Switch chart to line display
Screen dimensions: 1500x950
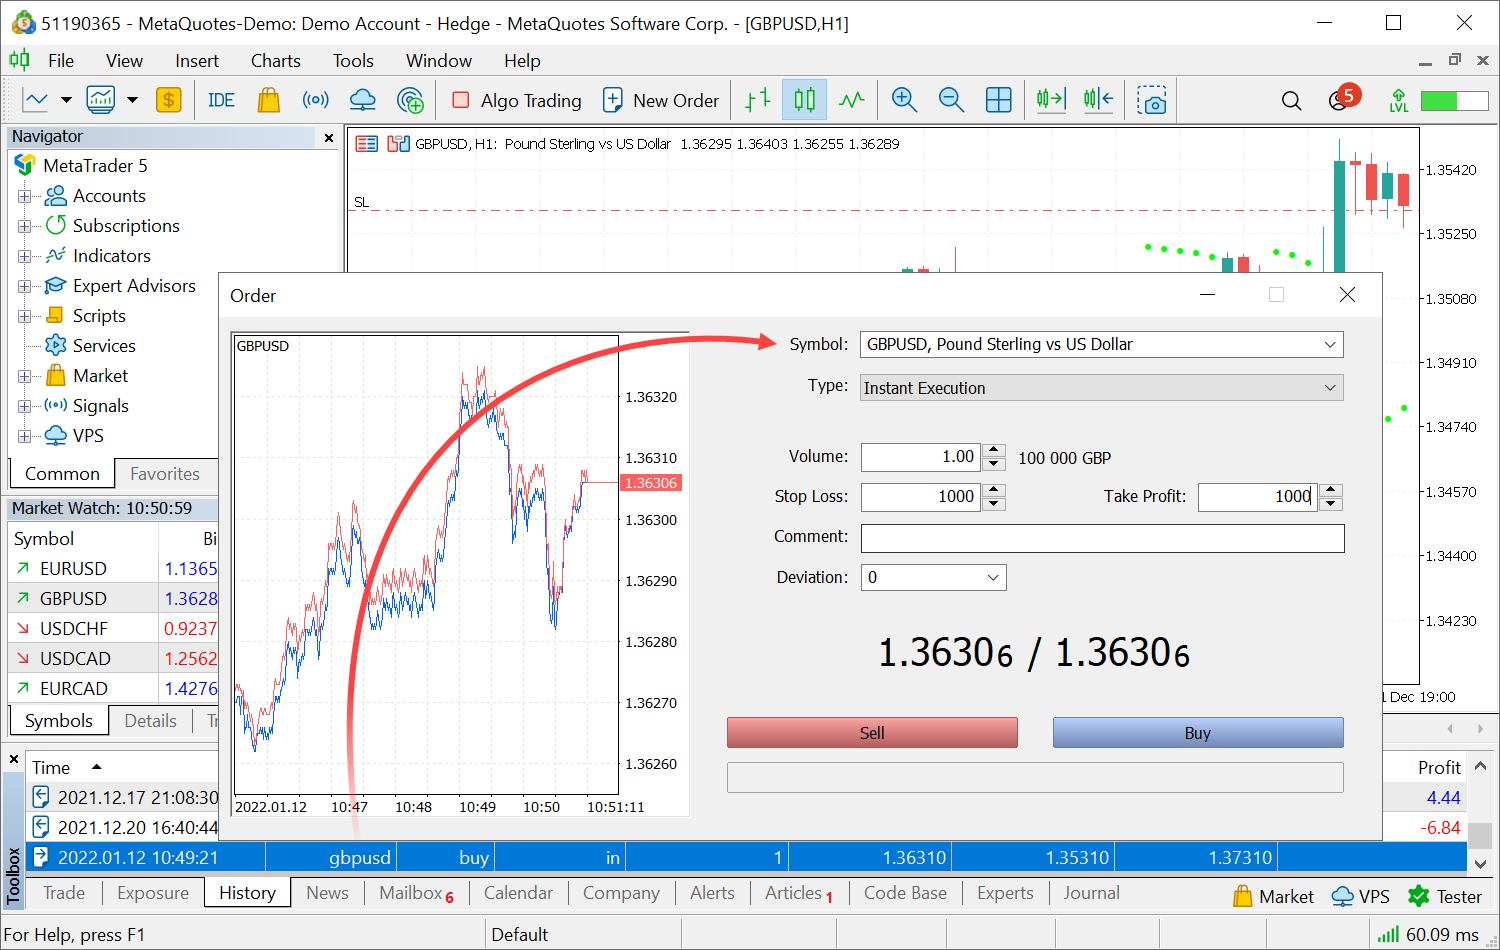pos(852,99)
